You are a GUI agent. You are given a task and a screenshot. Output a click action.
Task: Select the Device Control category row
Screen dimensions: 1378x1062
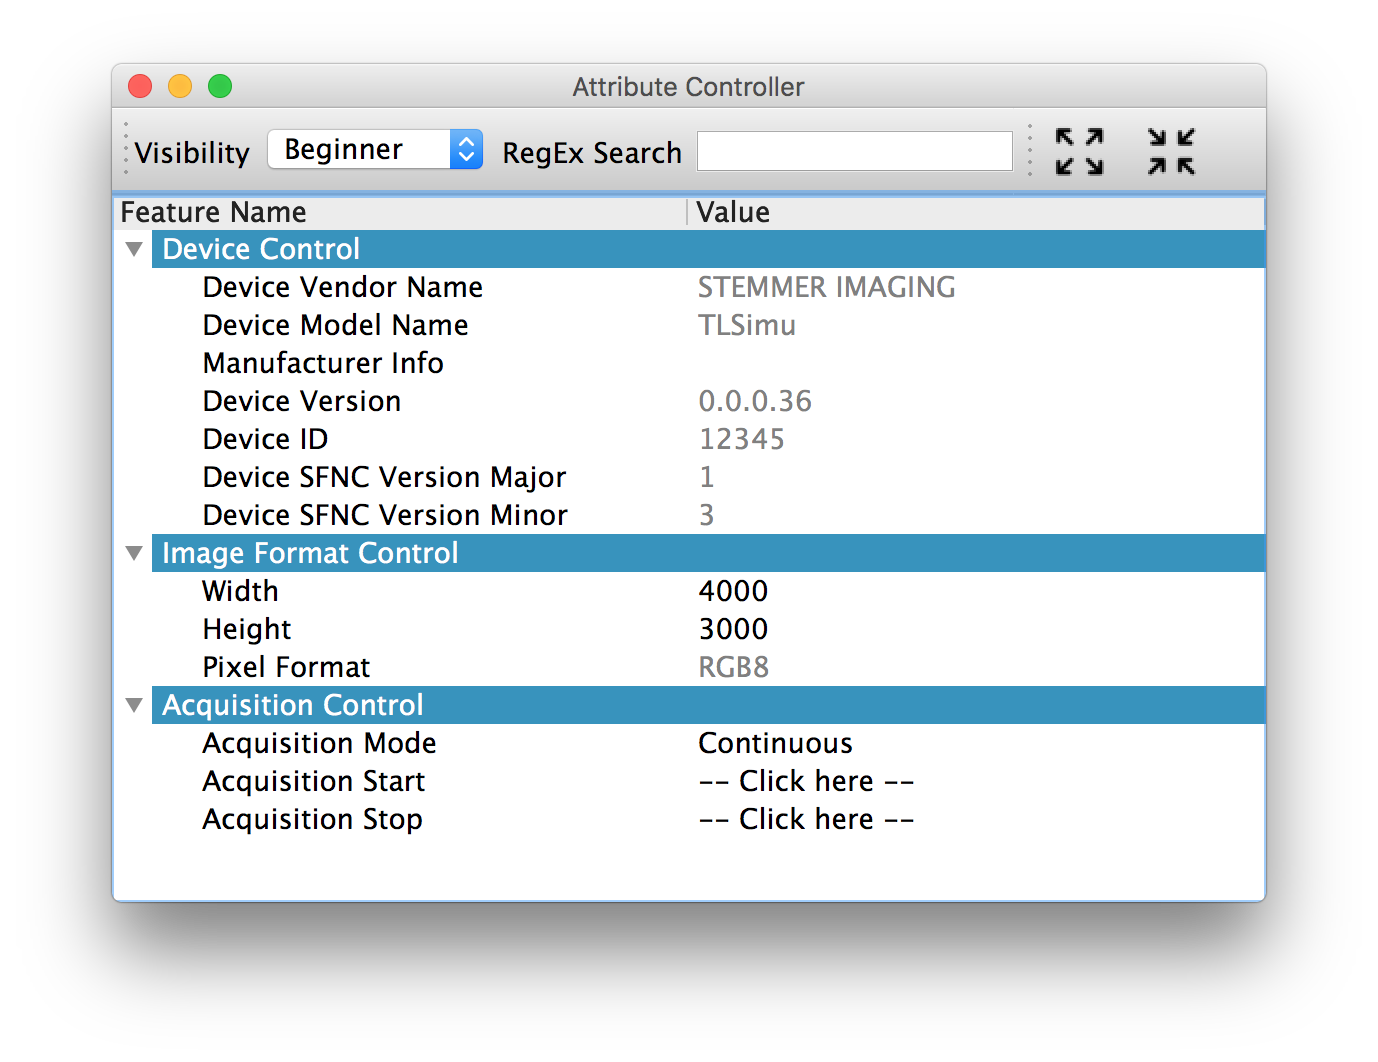click(x=708, y=249)
